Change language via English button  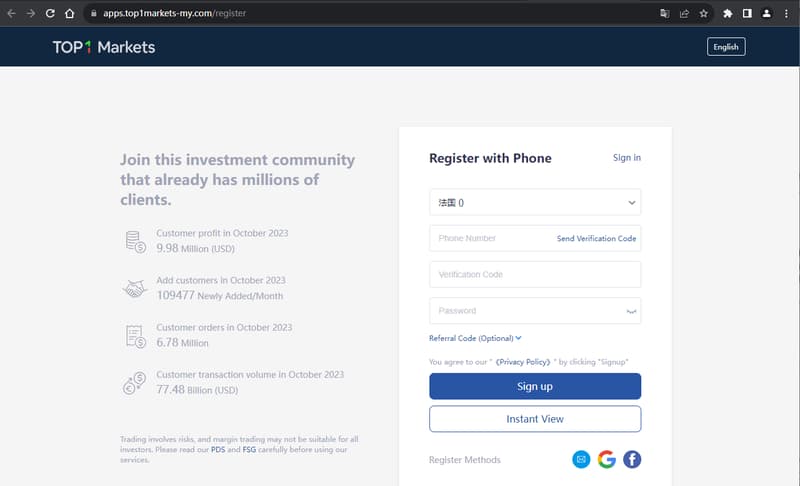click(726, 47)
